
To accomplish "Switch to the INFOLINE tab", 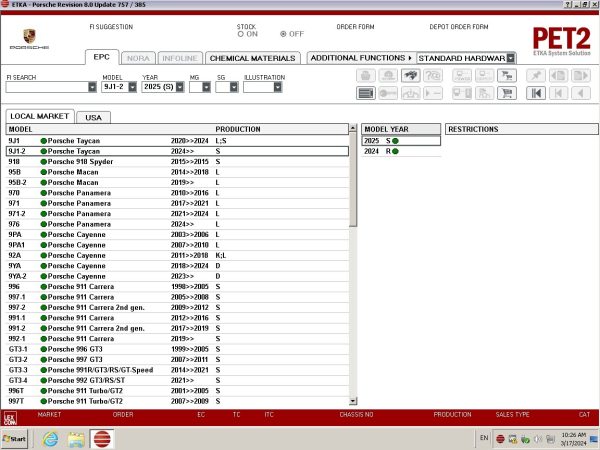I will (180, 58).
